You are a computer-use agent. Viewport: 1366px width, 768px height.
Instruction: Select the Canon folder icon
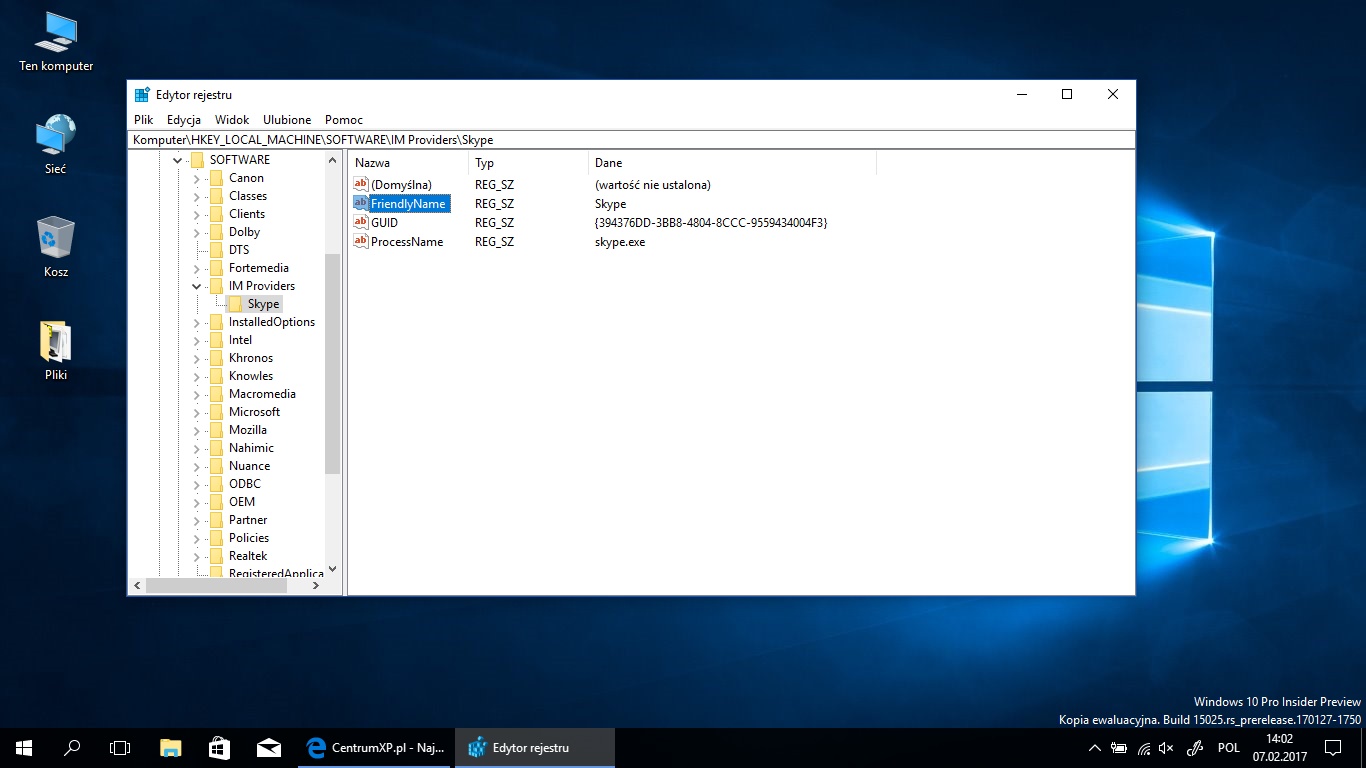[216, 178]
